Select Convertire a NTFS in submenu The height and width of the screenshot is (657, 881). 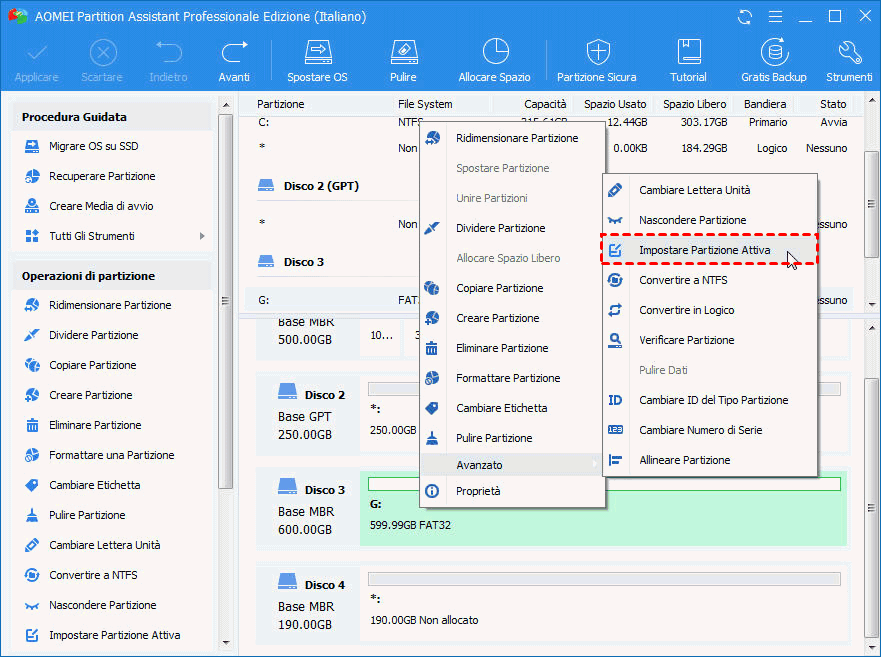683,280
